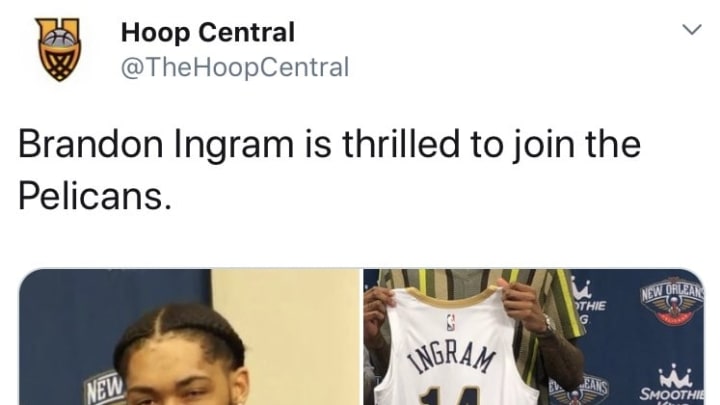Click the jersey number 14
Screen dimensions: 720x405
tap(452, 395)
